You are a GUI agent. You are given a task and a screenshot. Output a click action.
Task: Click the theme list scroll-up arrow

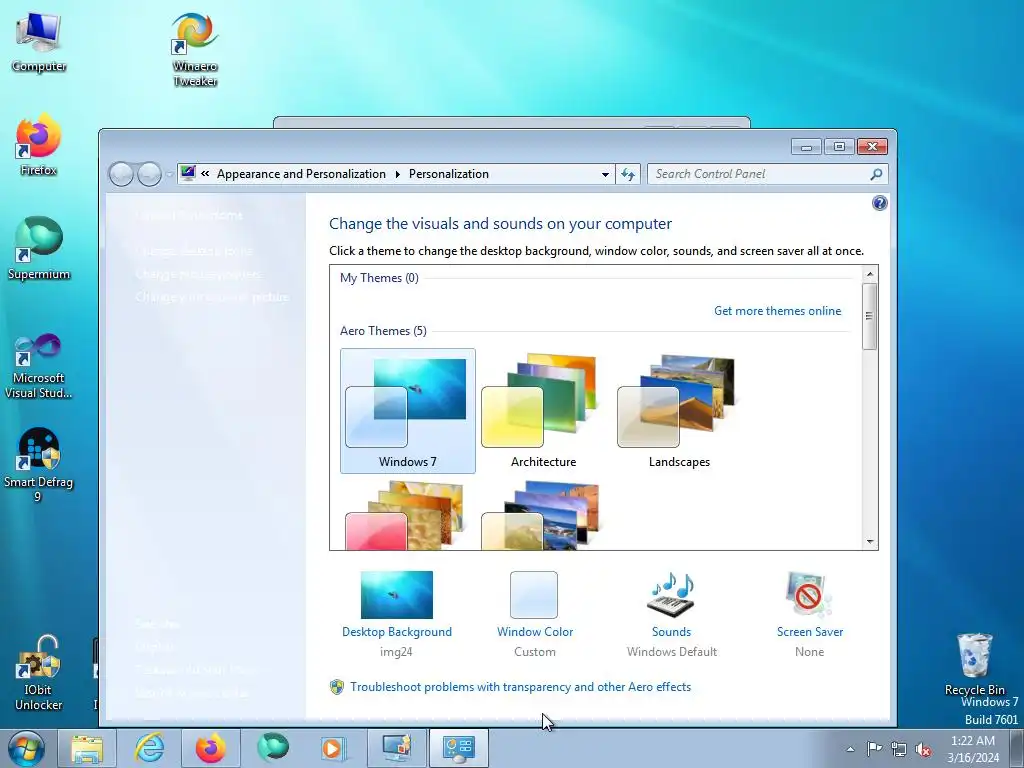point(869,274)
